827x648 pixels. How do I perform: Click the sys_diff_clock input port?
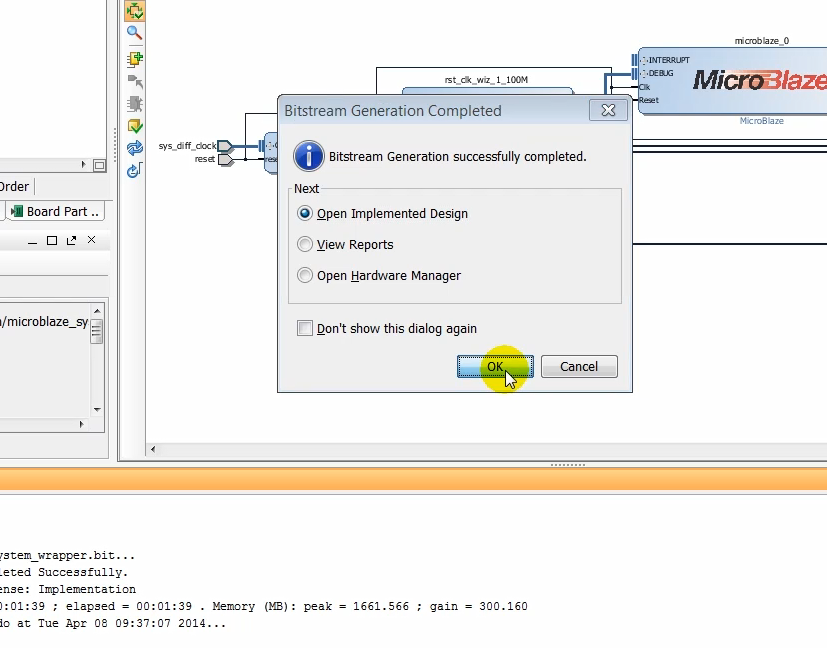225,146
